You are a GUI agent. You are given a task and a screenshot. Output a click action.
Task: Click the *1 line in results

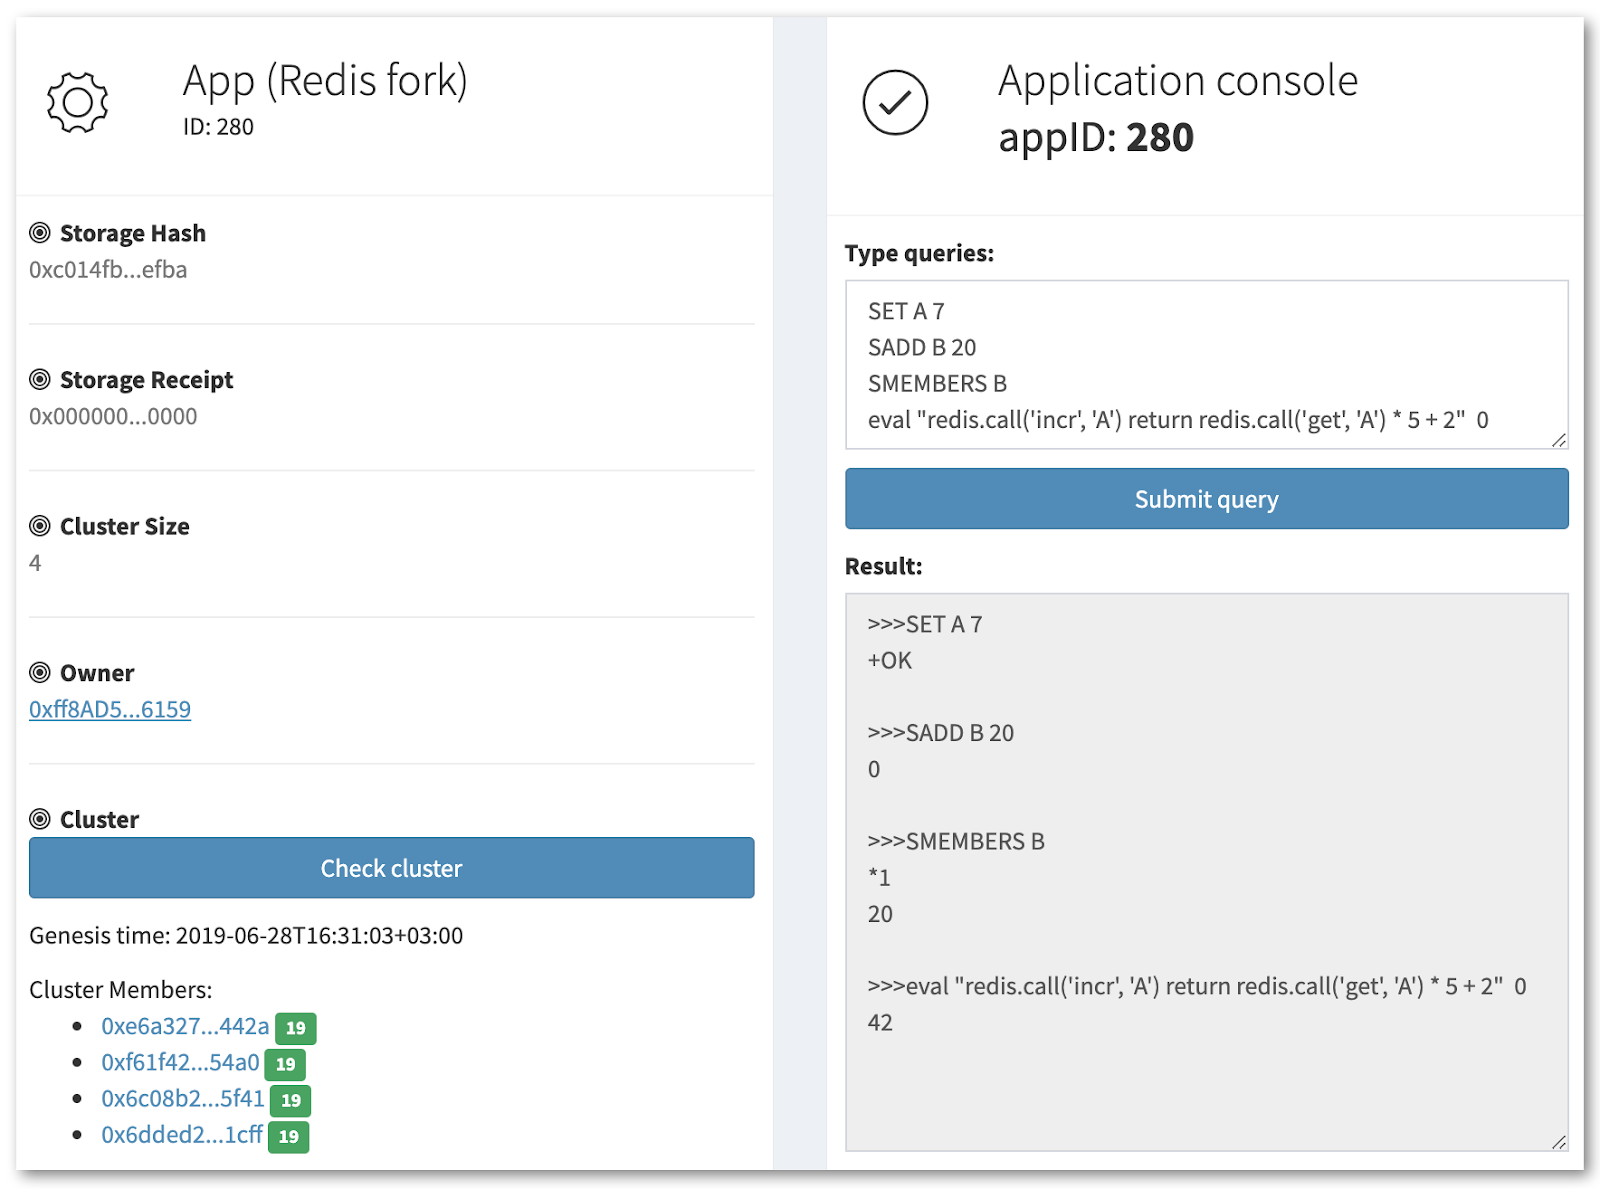pos(879,877)
